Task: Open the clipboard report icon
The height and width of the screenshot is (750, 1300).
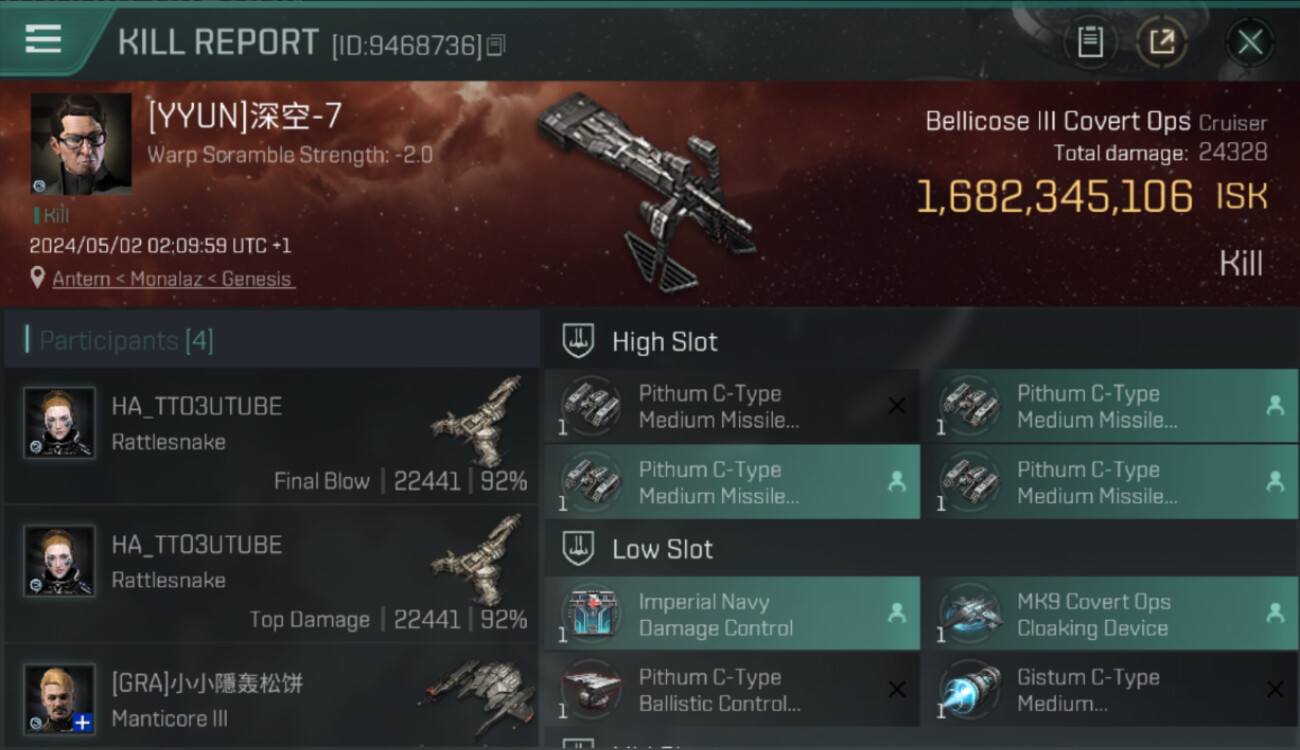Action: (1089, 42)
